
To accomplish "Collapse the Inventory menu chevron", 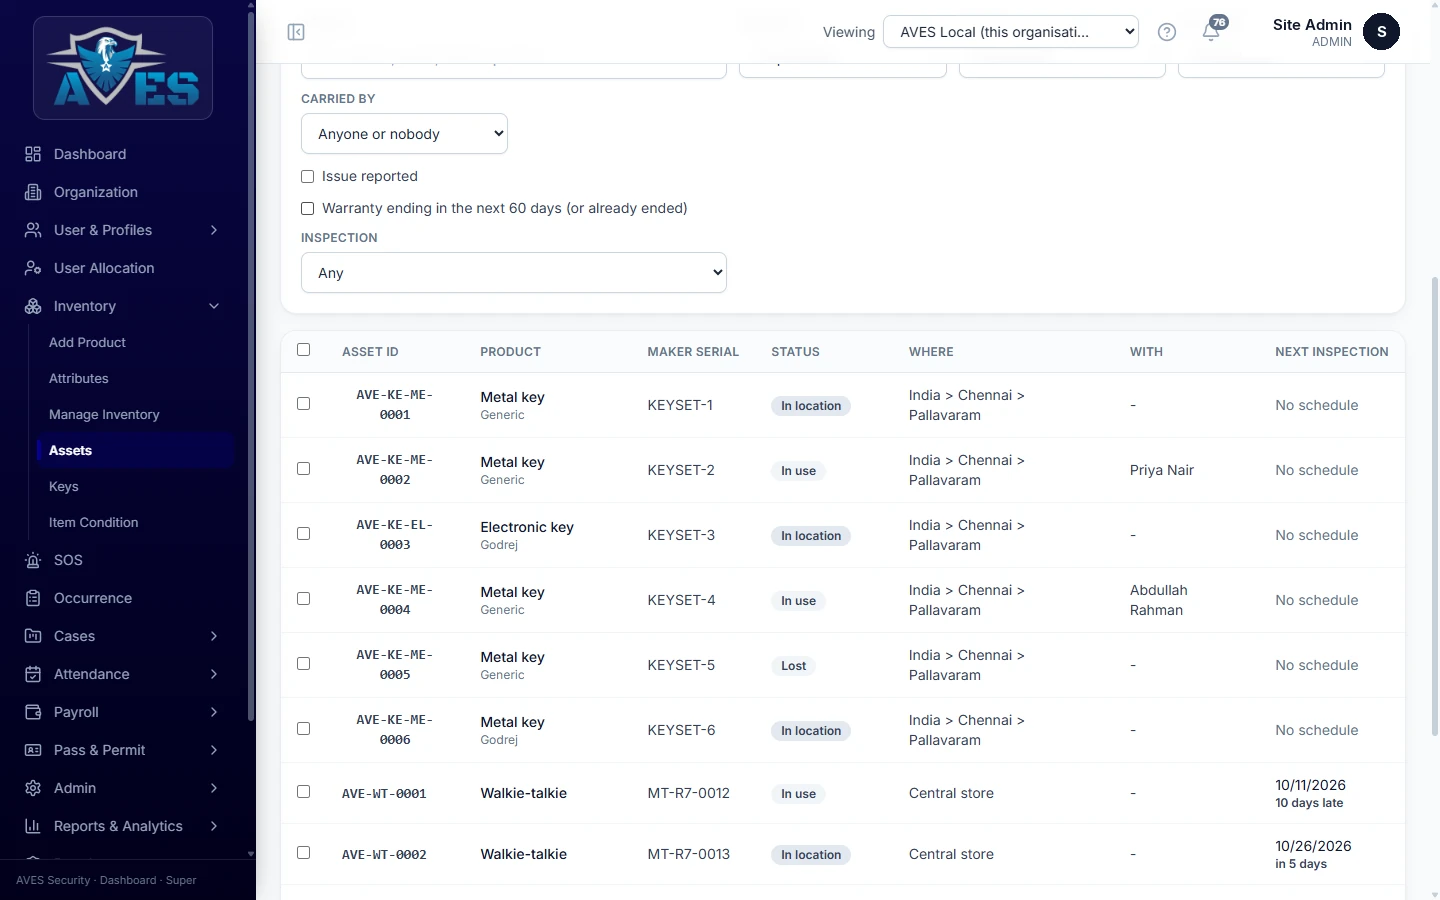I will [214, 306].
